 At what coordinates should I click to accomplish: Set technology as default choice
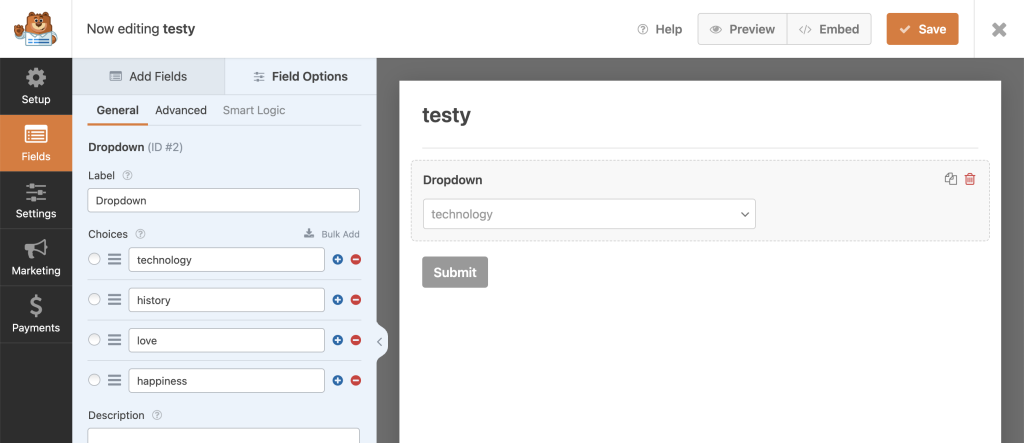click(x=95, y=259)
